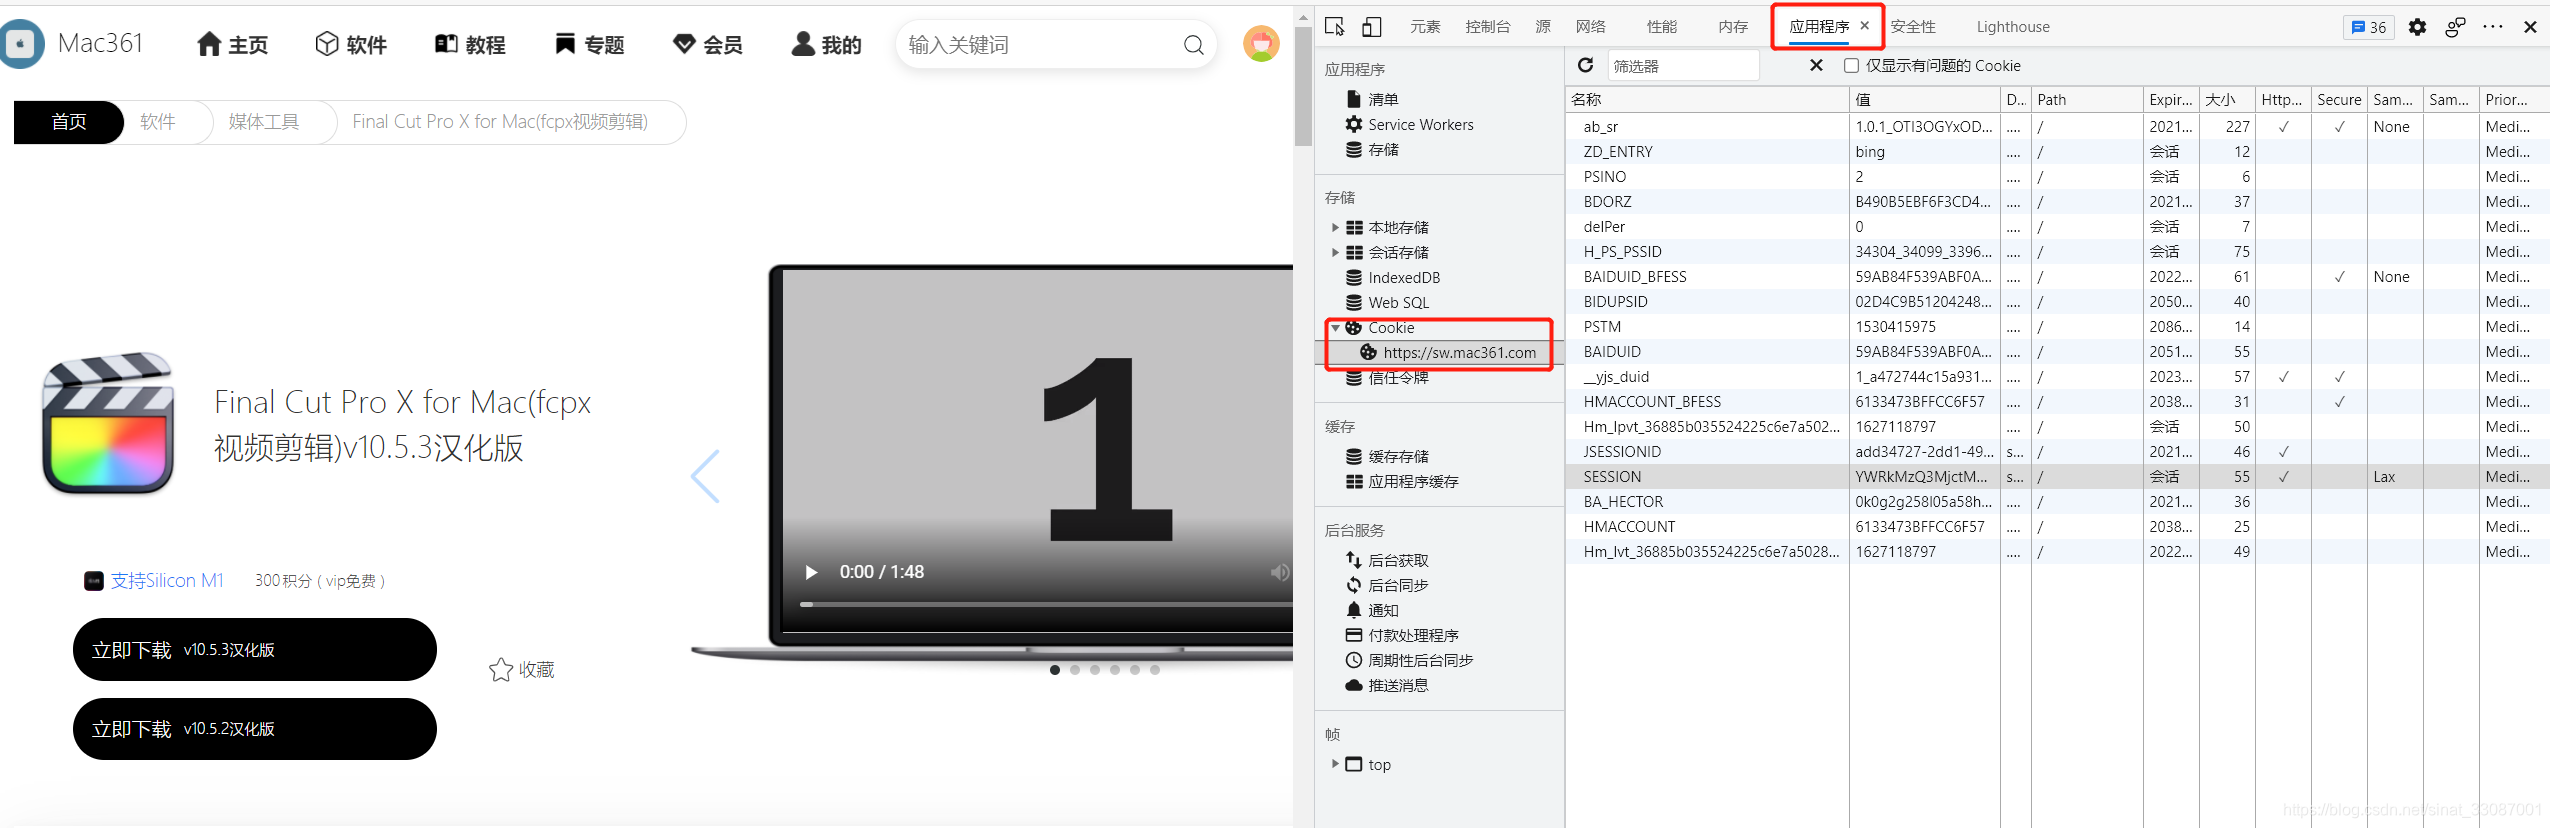Click the favorite star icon
The width and height of the screenshot is (2550, 828).
[500, 669]
